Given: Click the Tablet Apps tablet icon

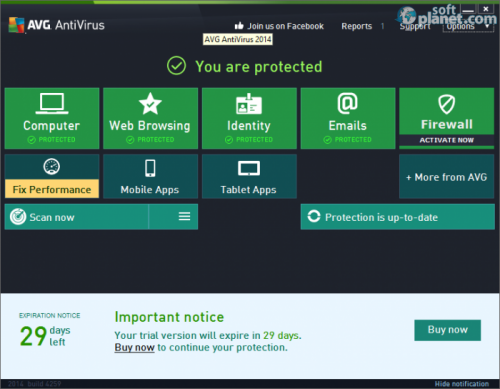Looking at the screenshot, I should pos(249,168).
